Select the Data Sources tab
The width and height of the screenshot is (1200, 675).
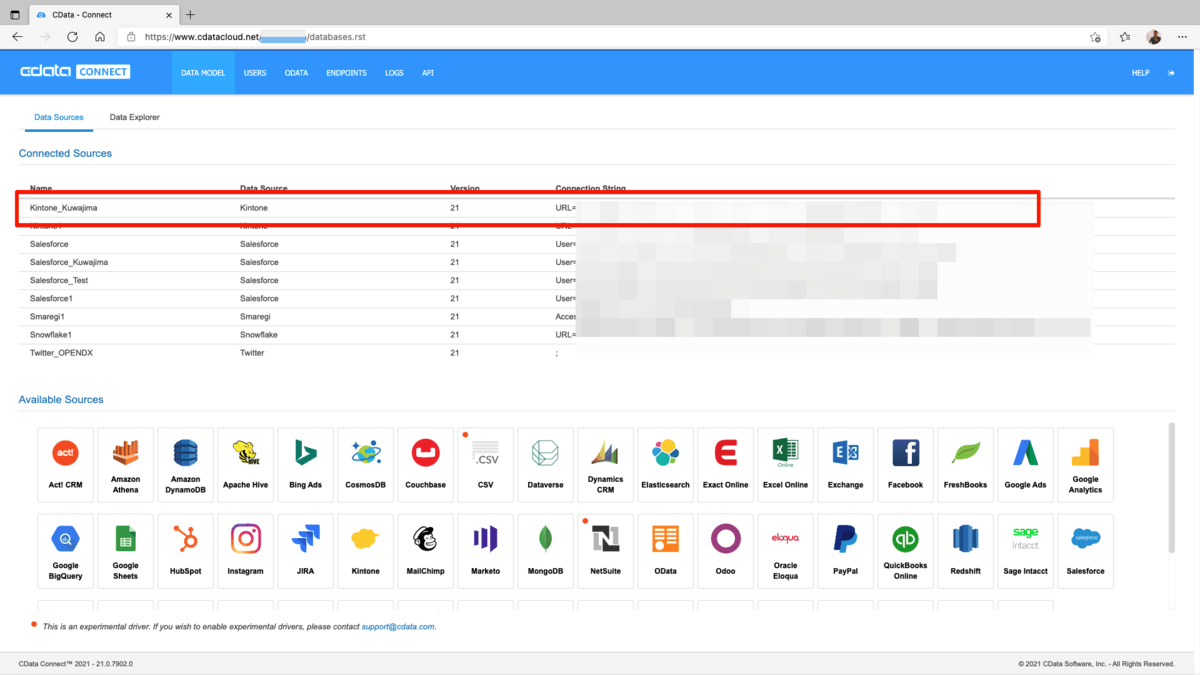pyautogui.click(x=59, y=117)
